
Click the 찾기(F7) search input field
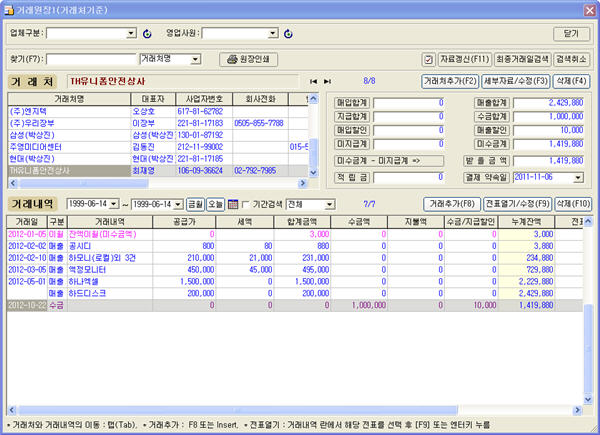point(91,59)
